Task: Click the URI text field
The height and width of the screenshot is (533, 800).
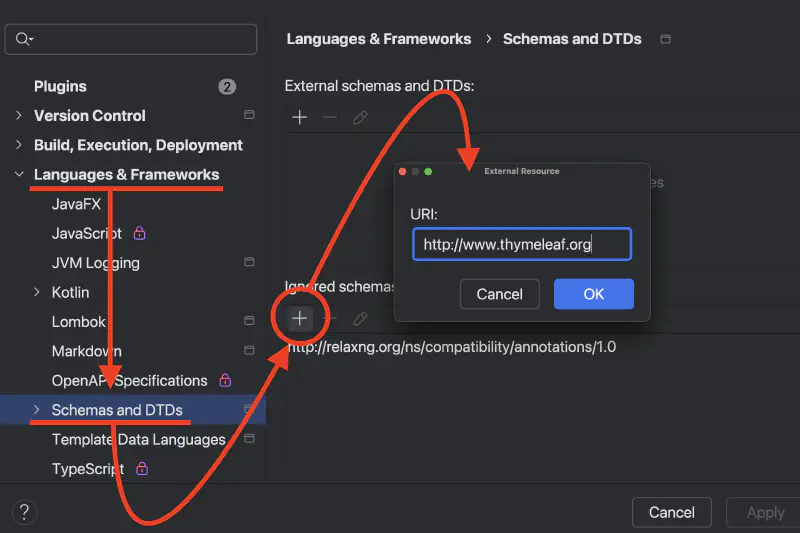Action: click(x=521, y=244)
